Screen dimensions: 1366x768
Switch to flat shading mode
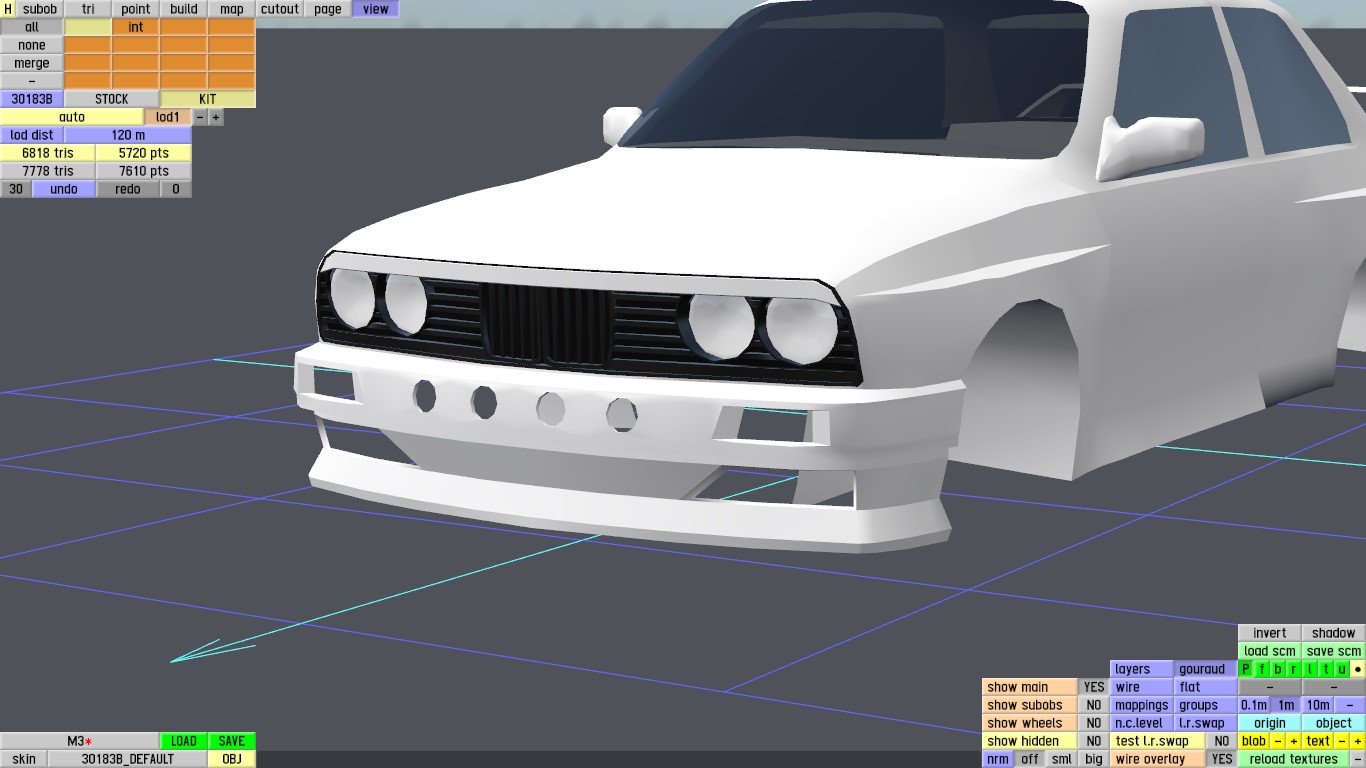1206,687
